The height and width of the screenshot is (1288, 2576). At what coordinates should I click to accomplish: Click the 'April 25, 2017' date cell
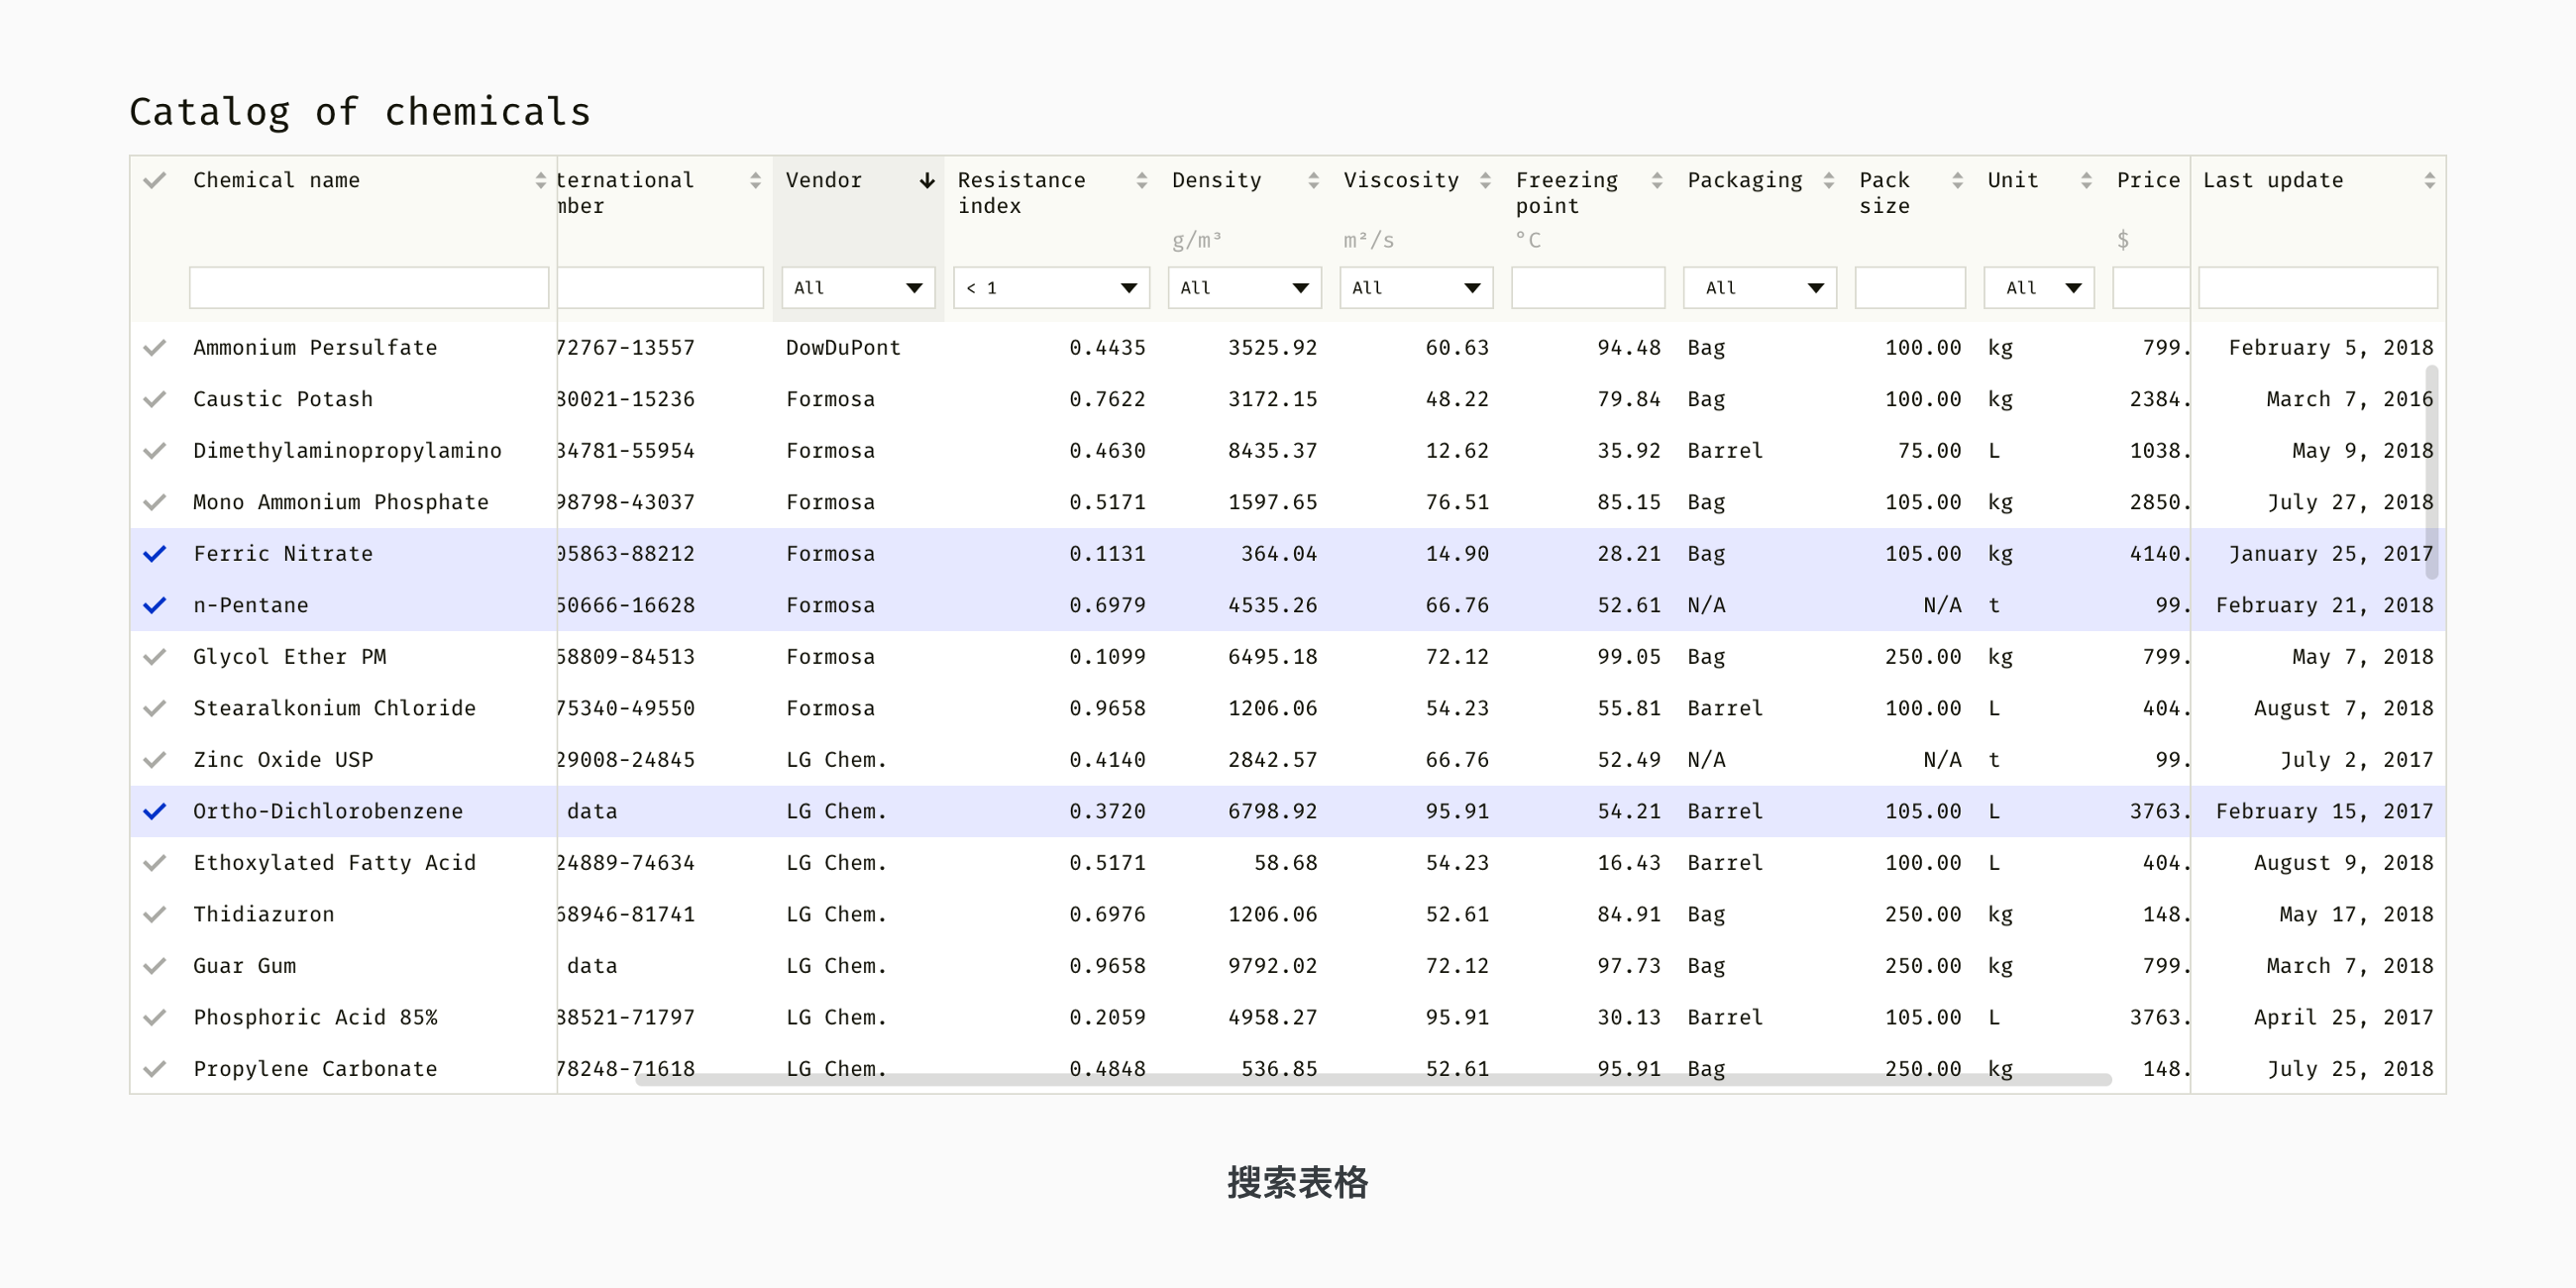(x=2343, y=1018)
